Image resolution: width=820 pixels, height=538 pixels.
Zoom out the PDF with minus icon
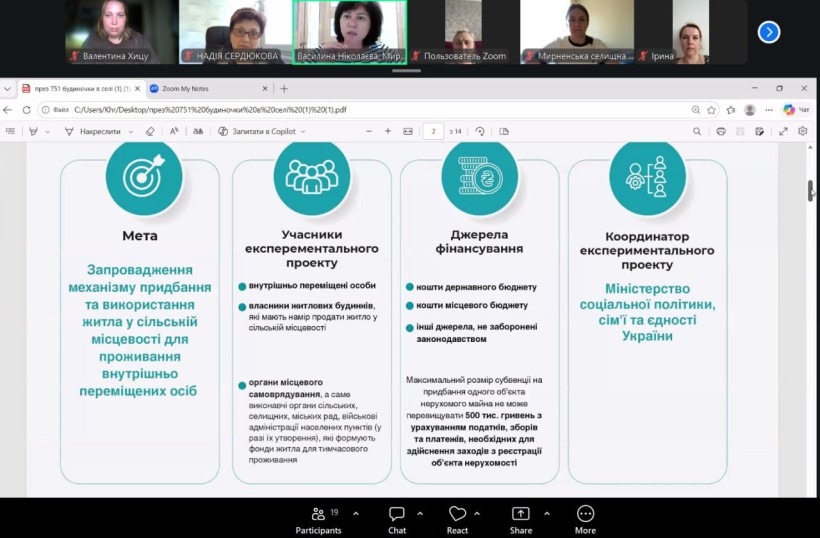[x=369, y=132]
